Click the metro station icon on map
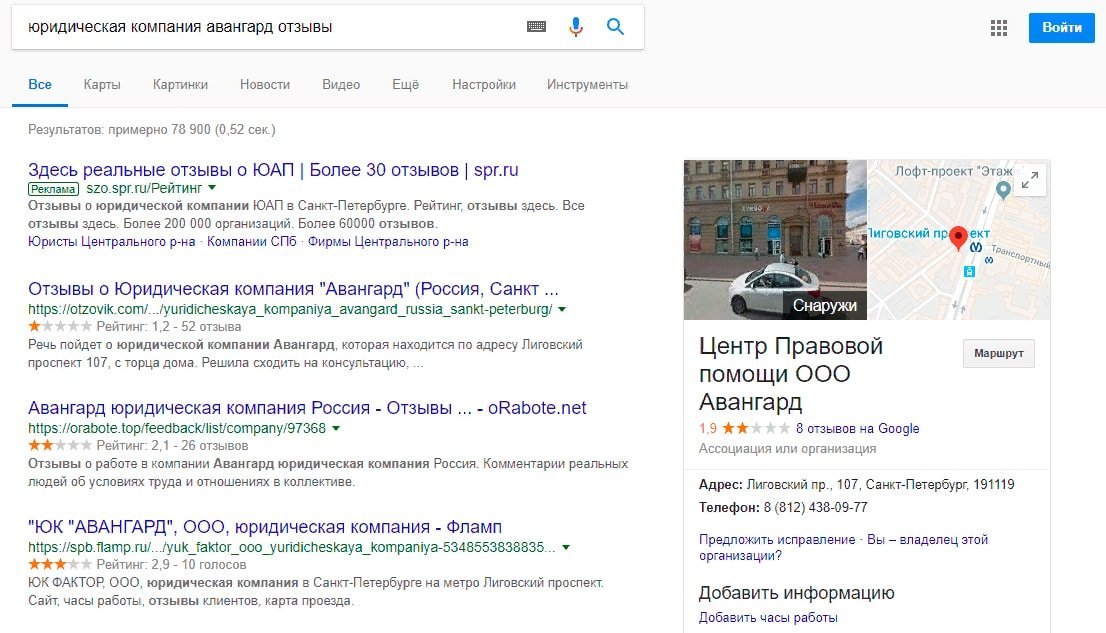Viewport: 1106px width, 633px height. 976,248
